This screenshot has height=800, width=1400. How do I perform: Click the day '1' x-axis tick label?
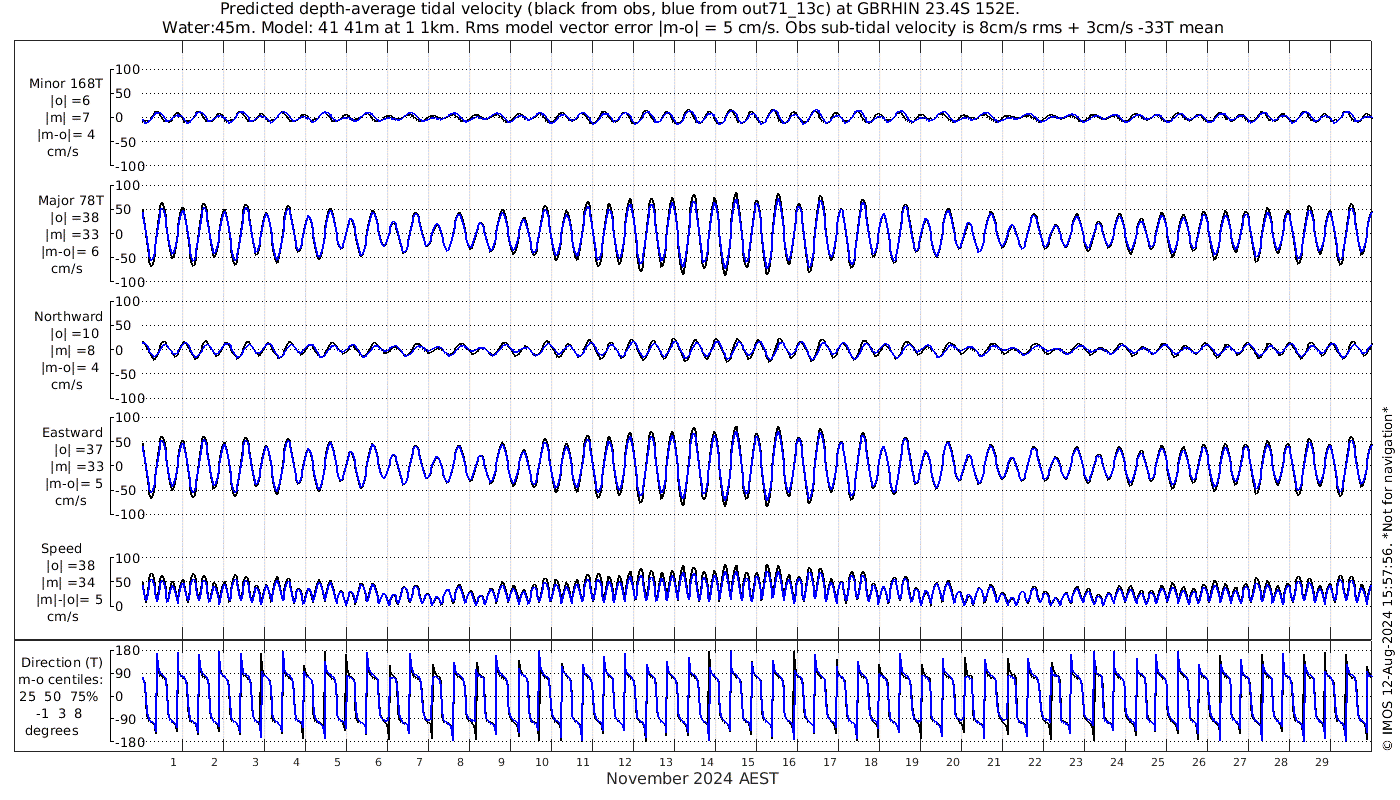(x=174, y=762)
